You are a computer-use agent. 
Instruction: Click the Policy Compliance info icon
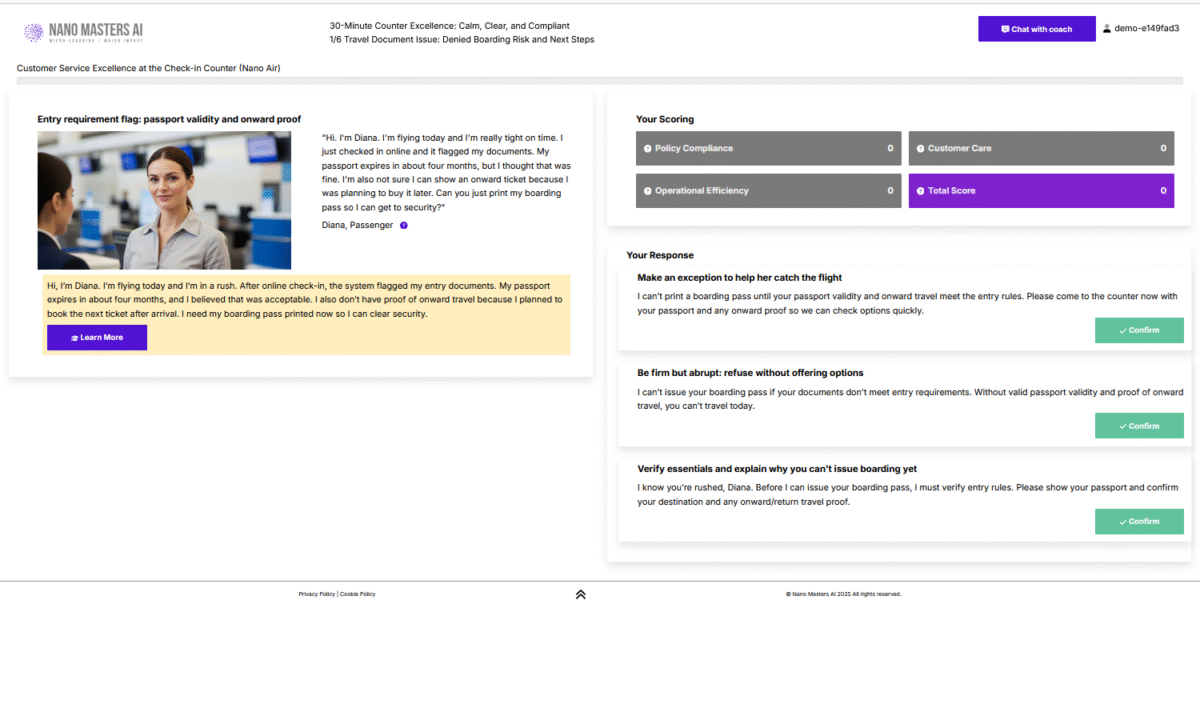pyautogui.click(x=647, y=149)
